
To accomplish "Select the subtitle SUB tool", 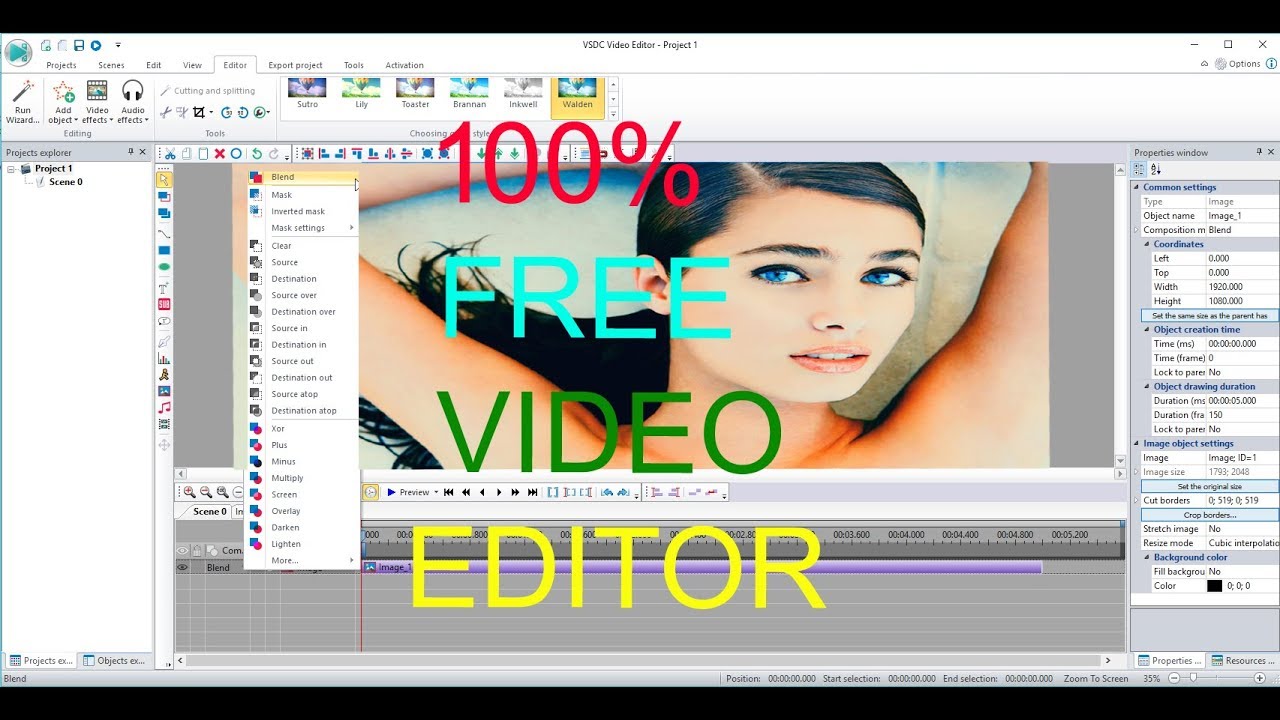I will (164, 304).
